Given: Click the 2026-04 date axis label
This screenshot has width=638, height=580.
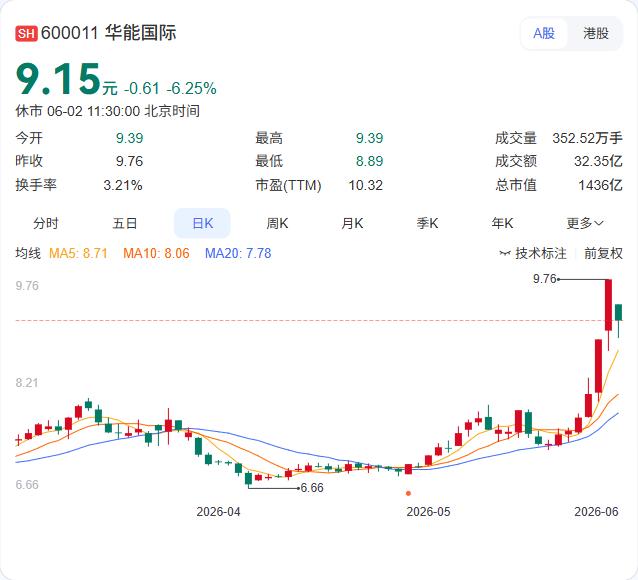Looking at the screenshot, I should click(x=218, y=512).
